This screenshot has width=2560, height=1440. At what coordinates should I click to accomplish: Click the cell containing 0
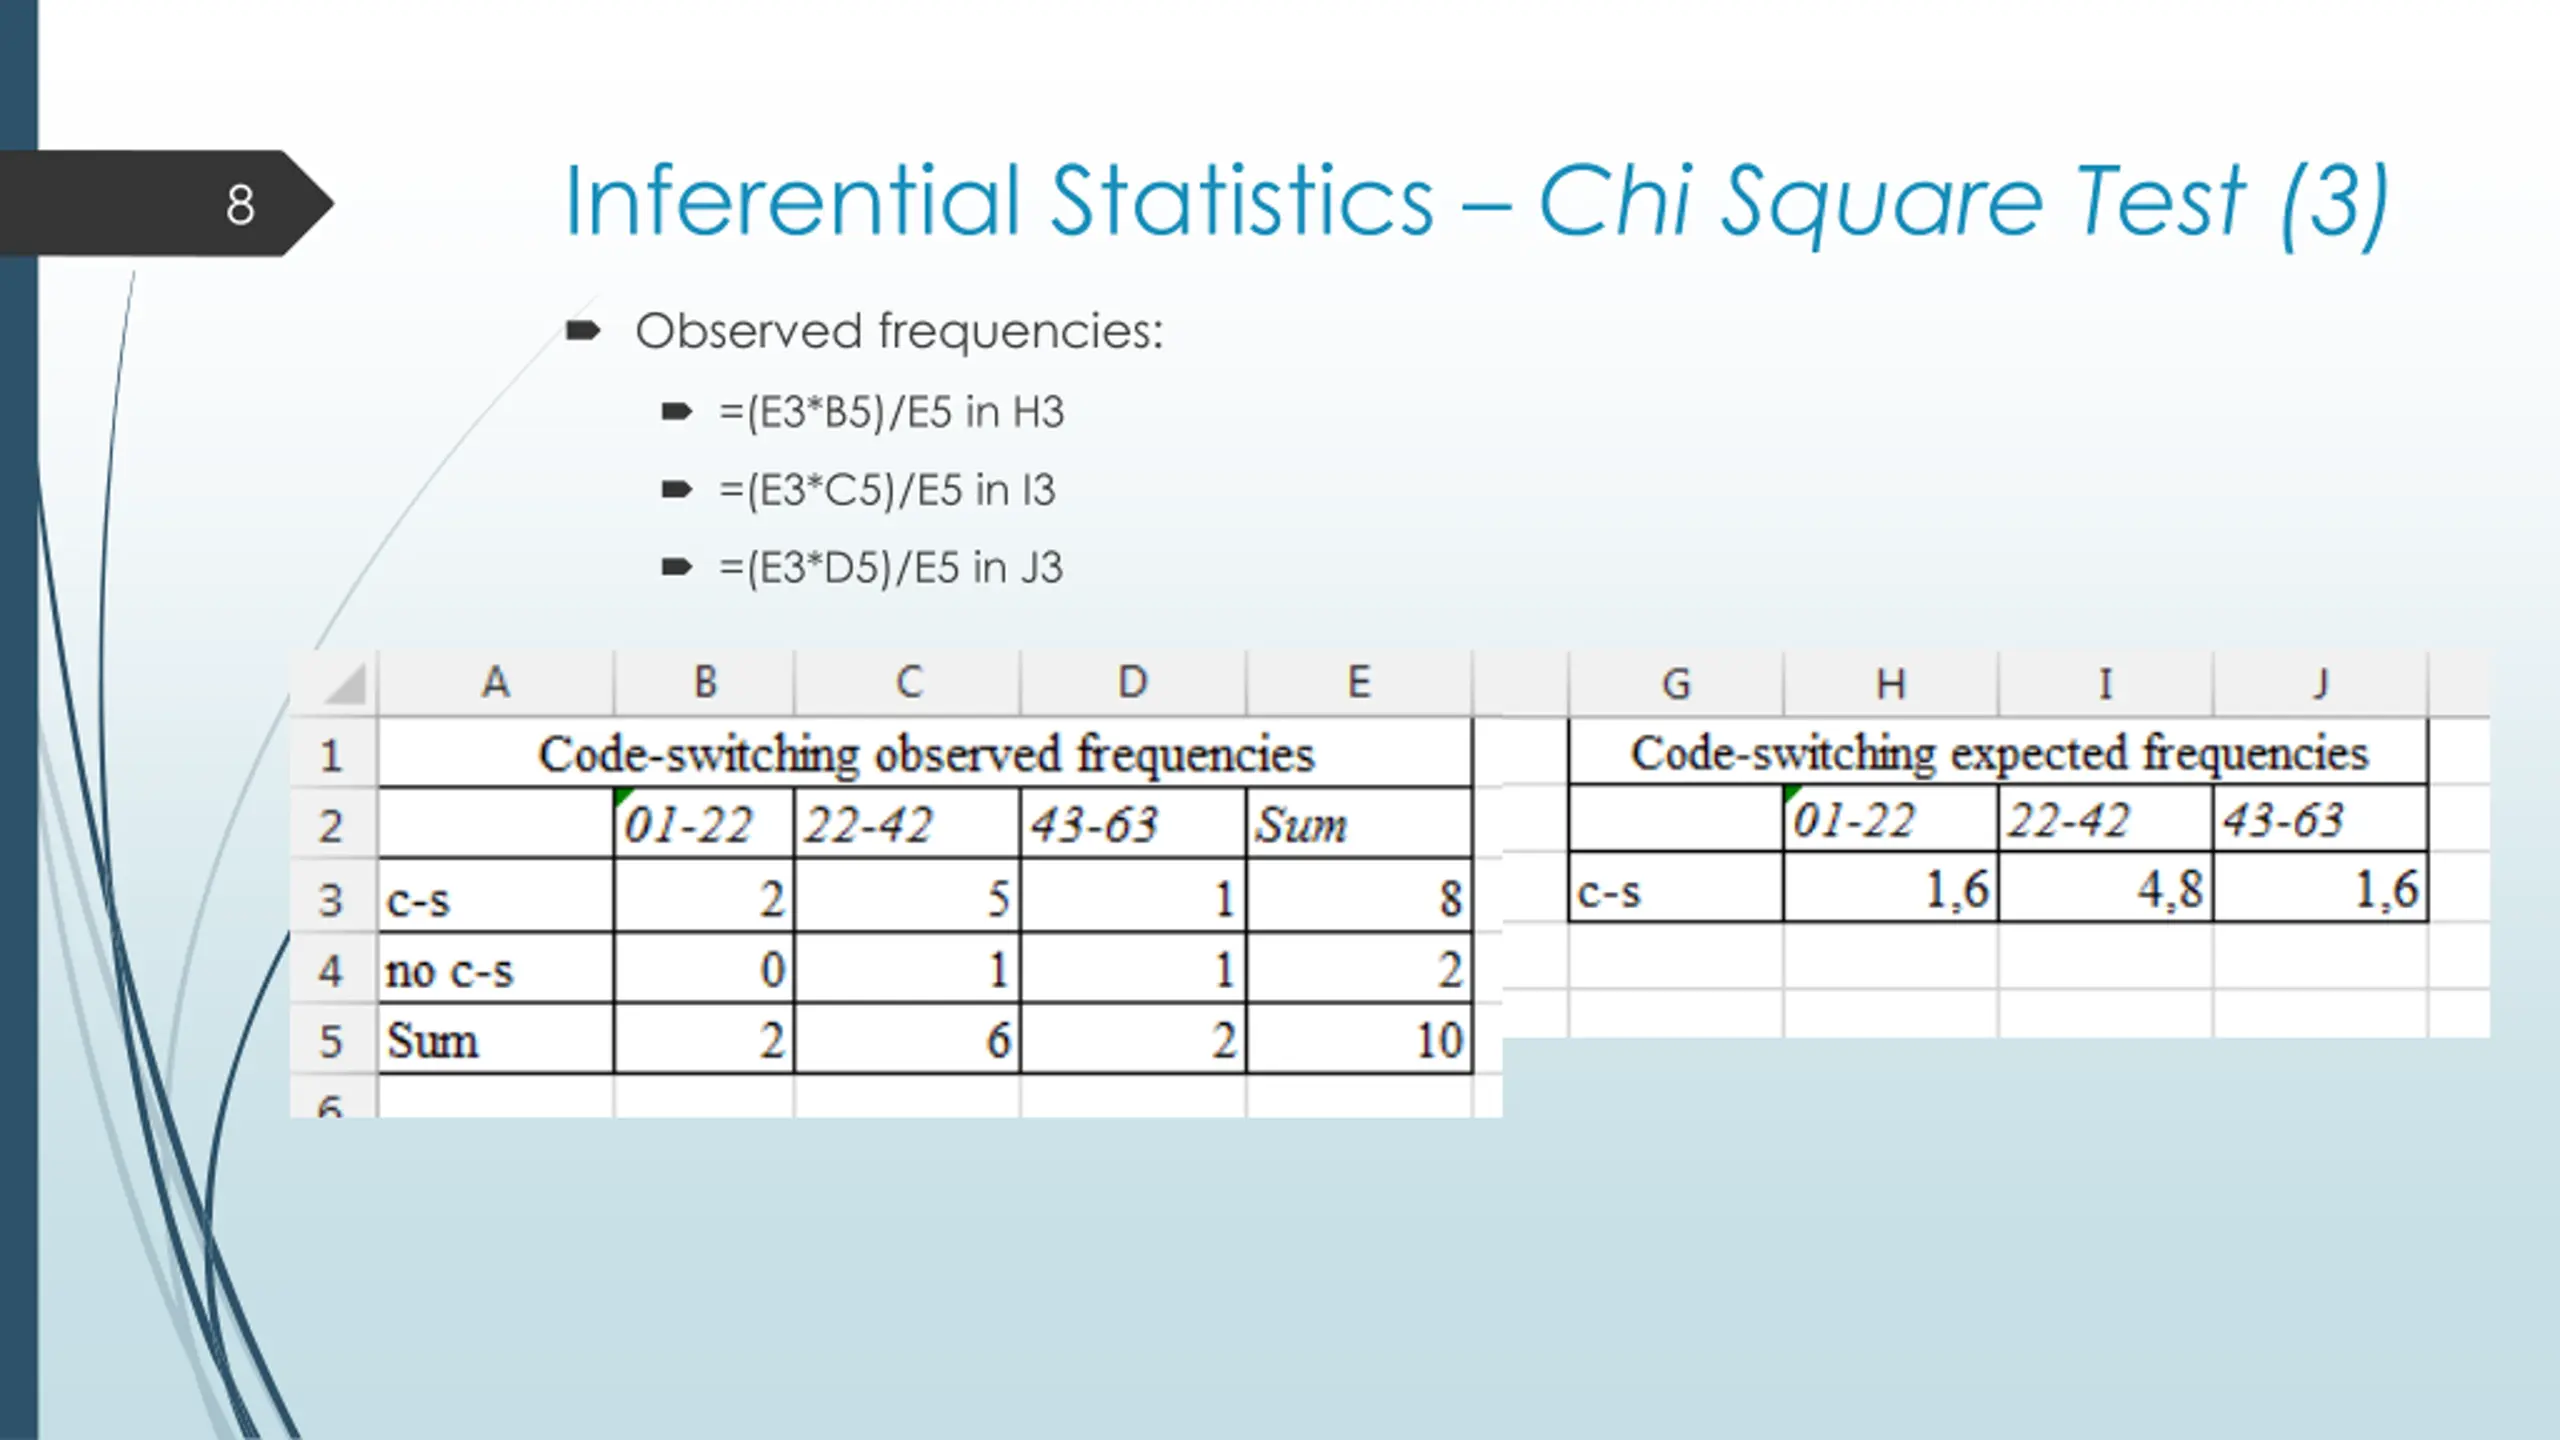pos(704,969)
